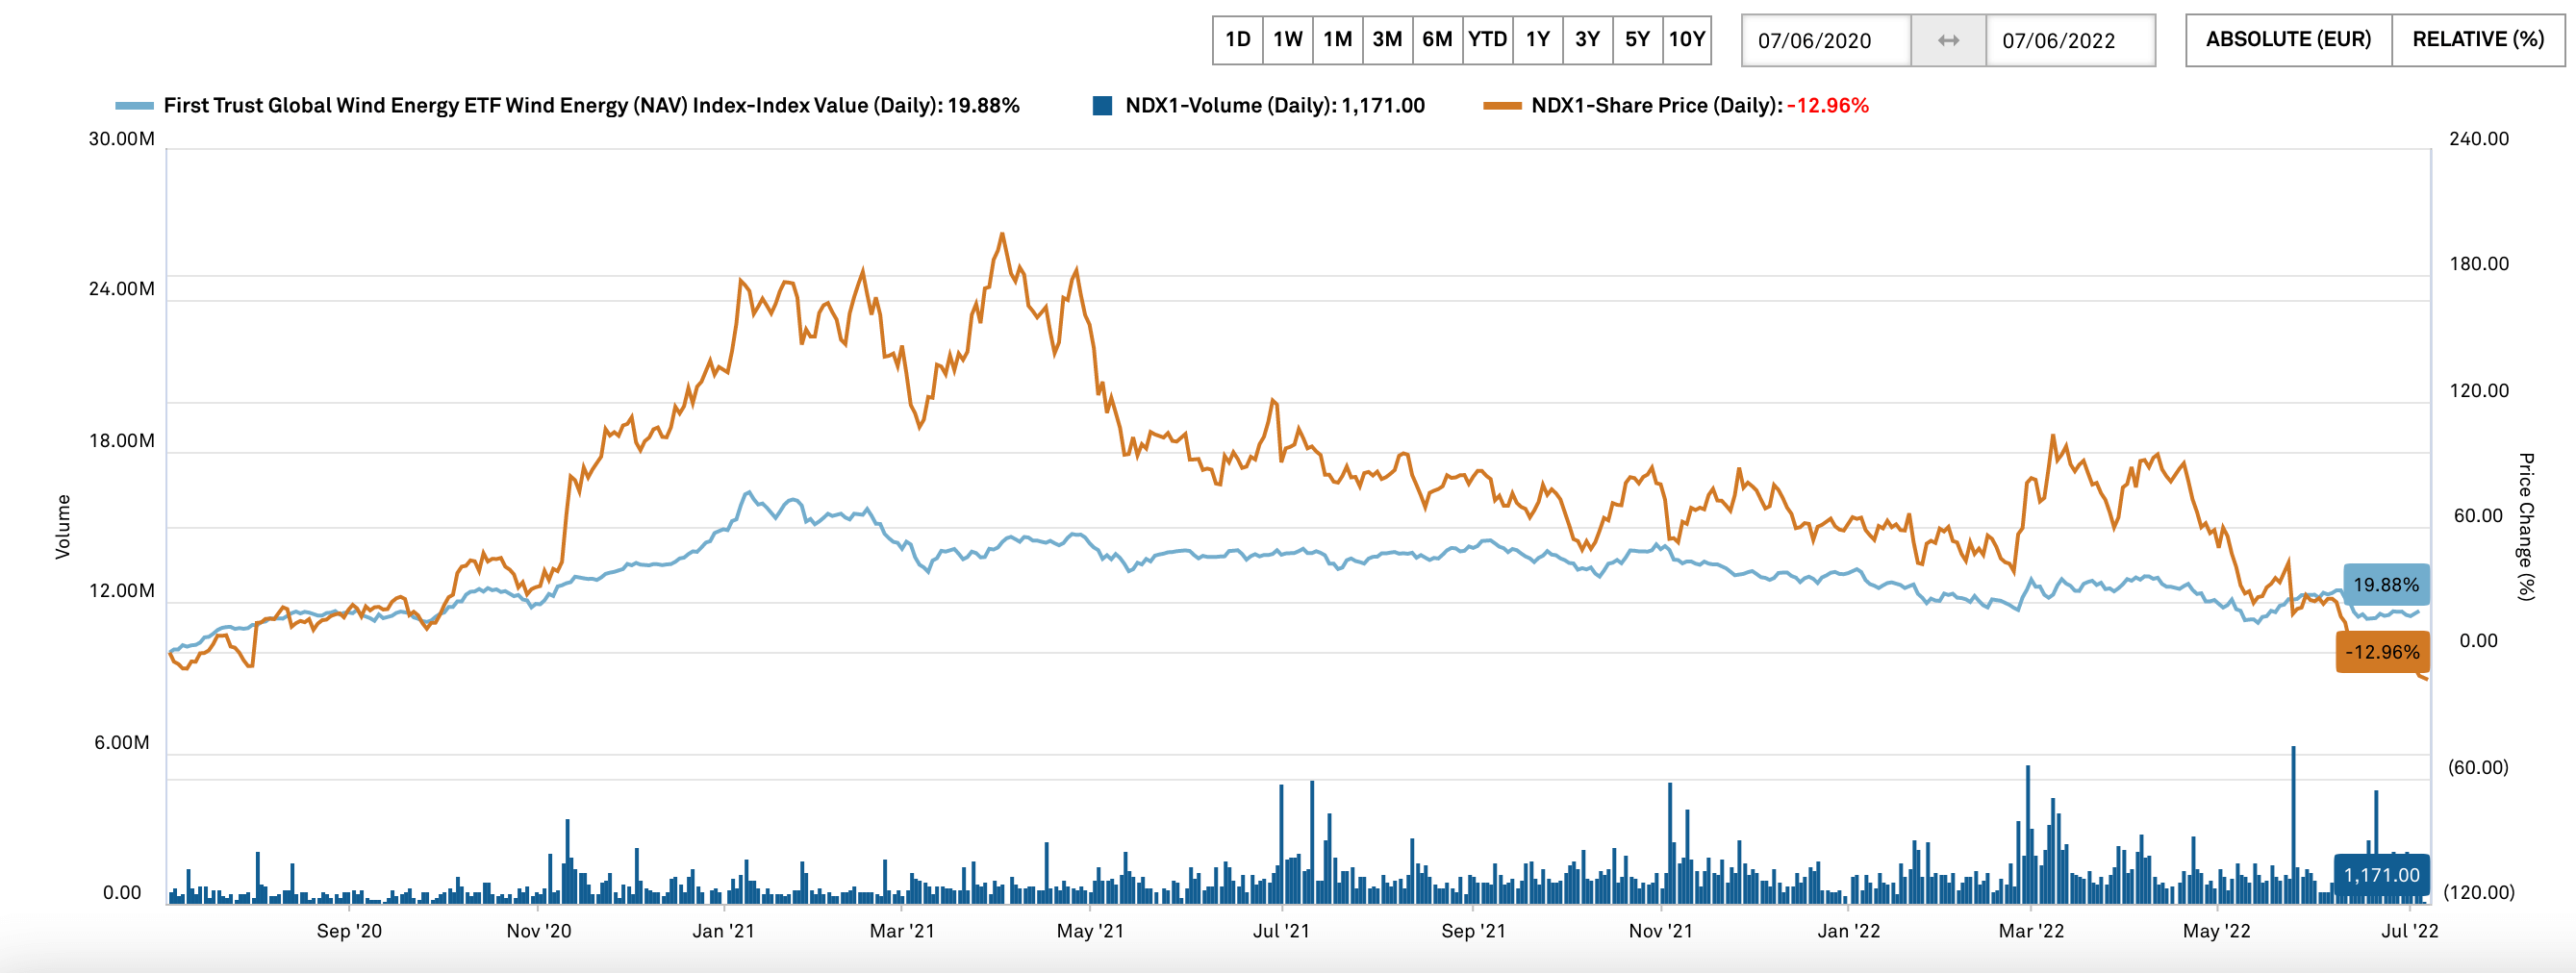Edit the end date field 07/06/2022

click(x=2069, y=41)
